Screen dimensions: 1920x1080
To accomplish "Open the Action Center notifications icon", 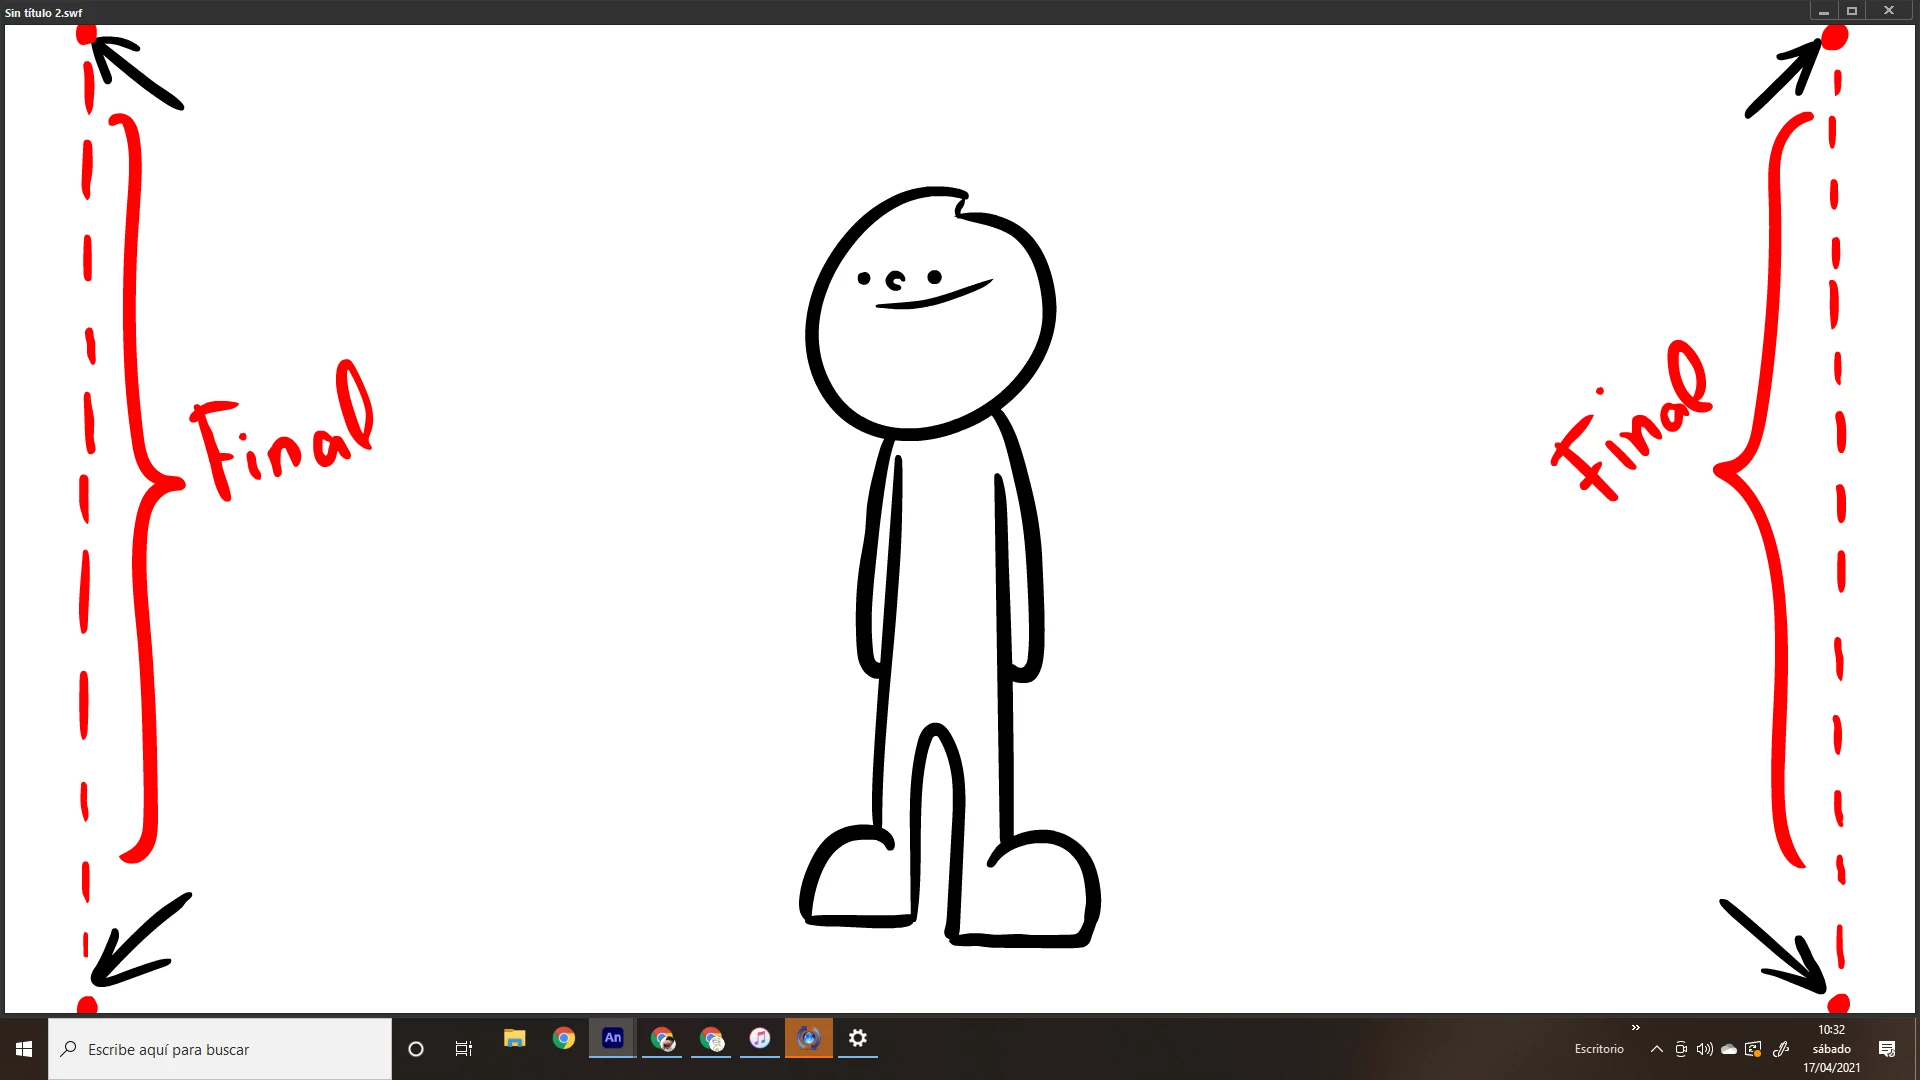I will tap(1887, 1049).
